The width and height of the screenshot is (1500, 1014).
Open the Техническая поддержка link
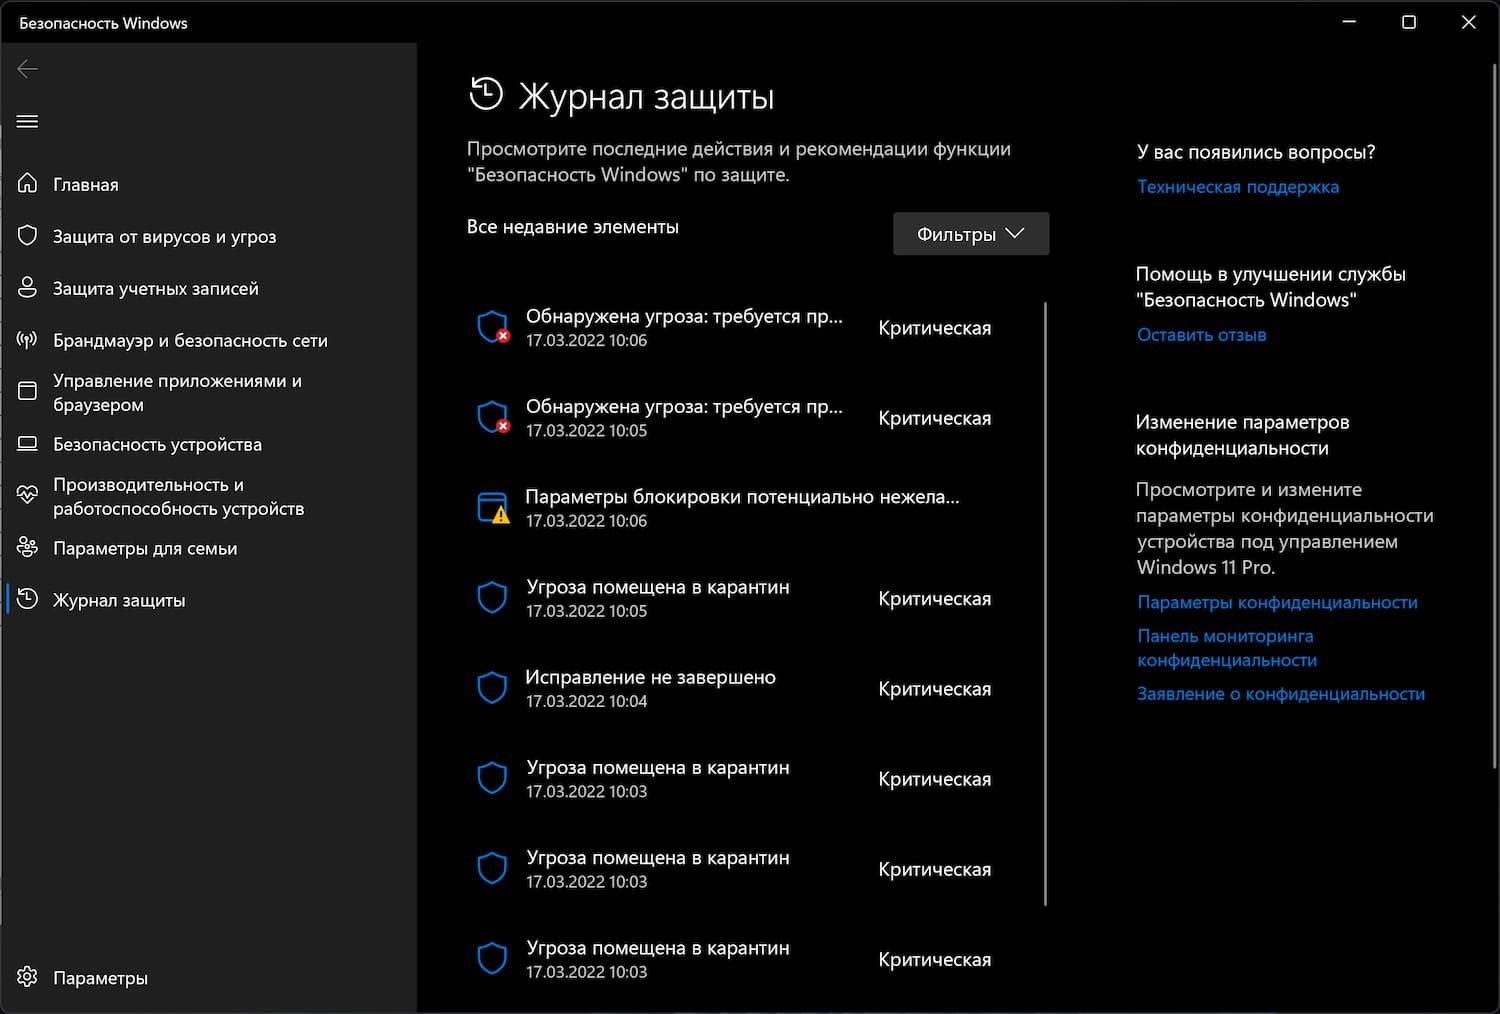pyautogui.click(x=1237, y=187)
